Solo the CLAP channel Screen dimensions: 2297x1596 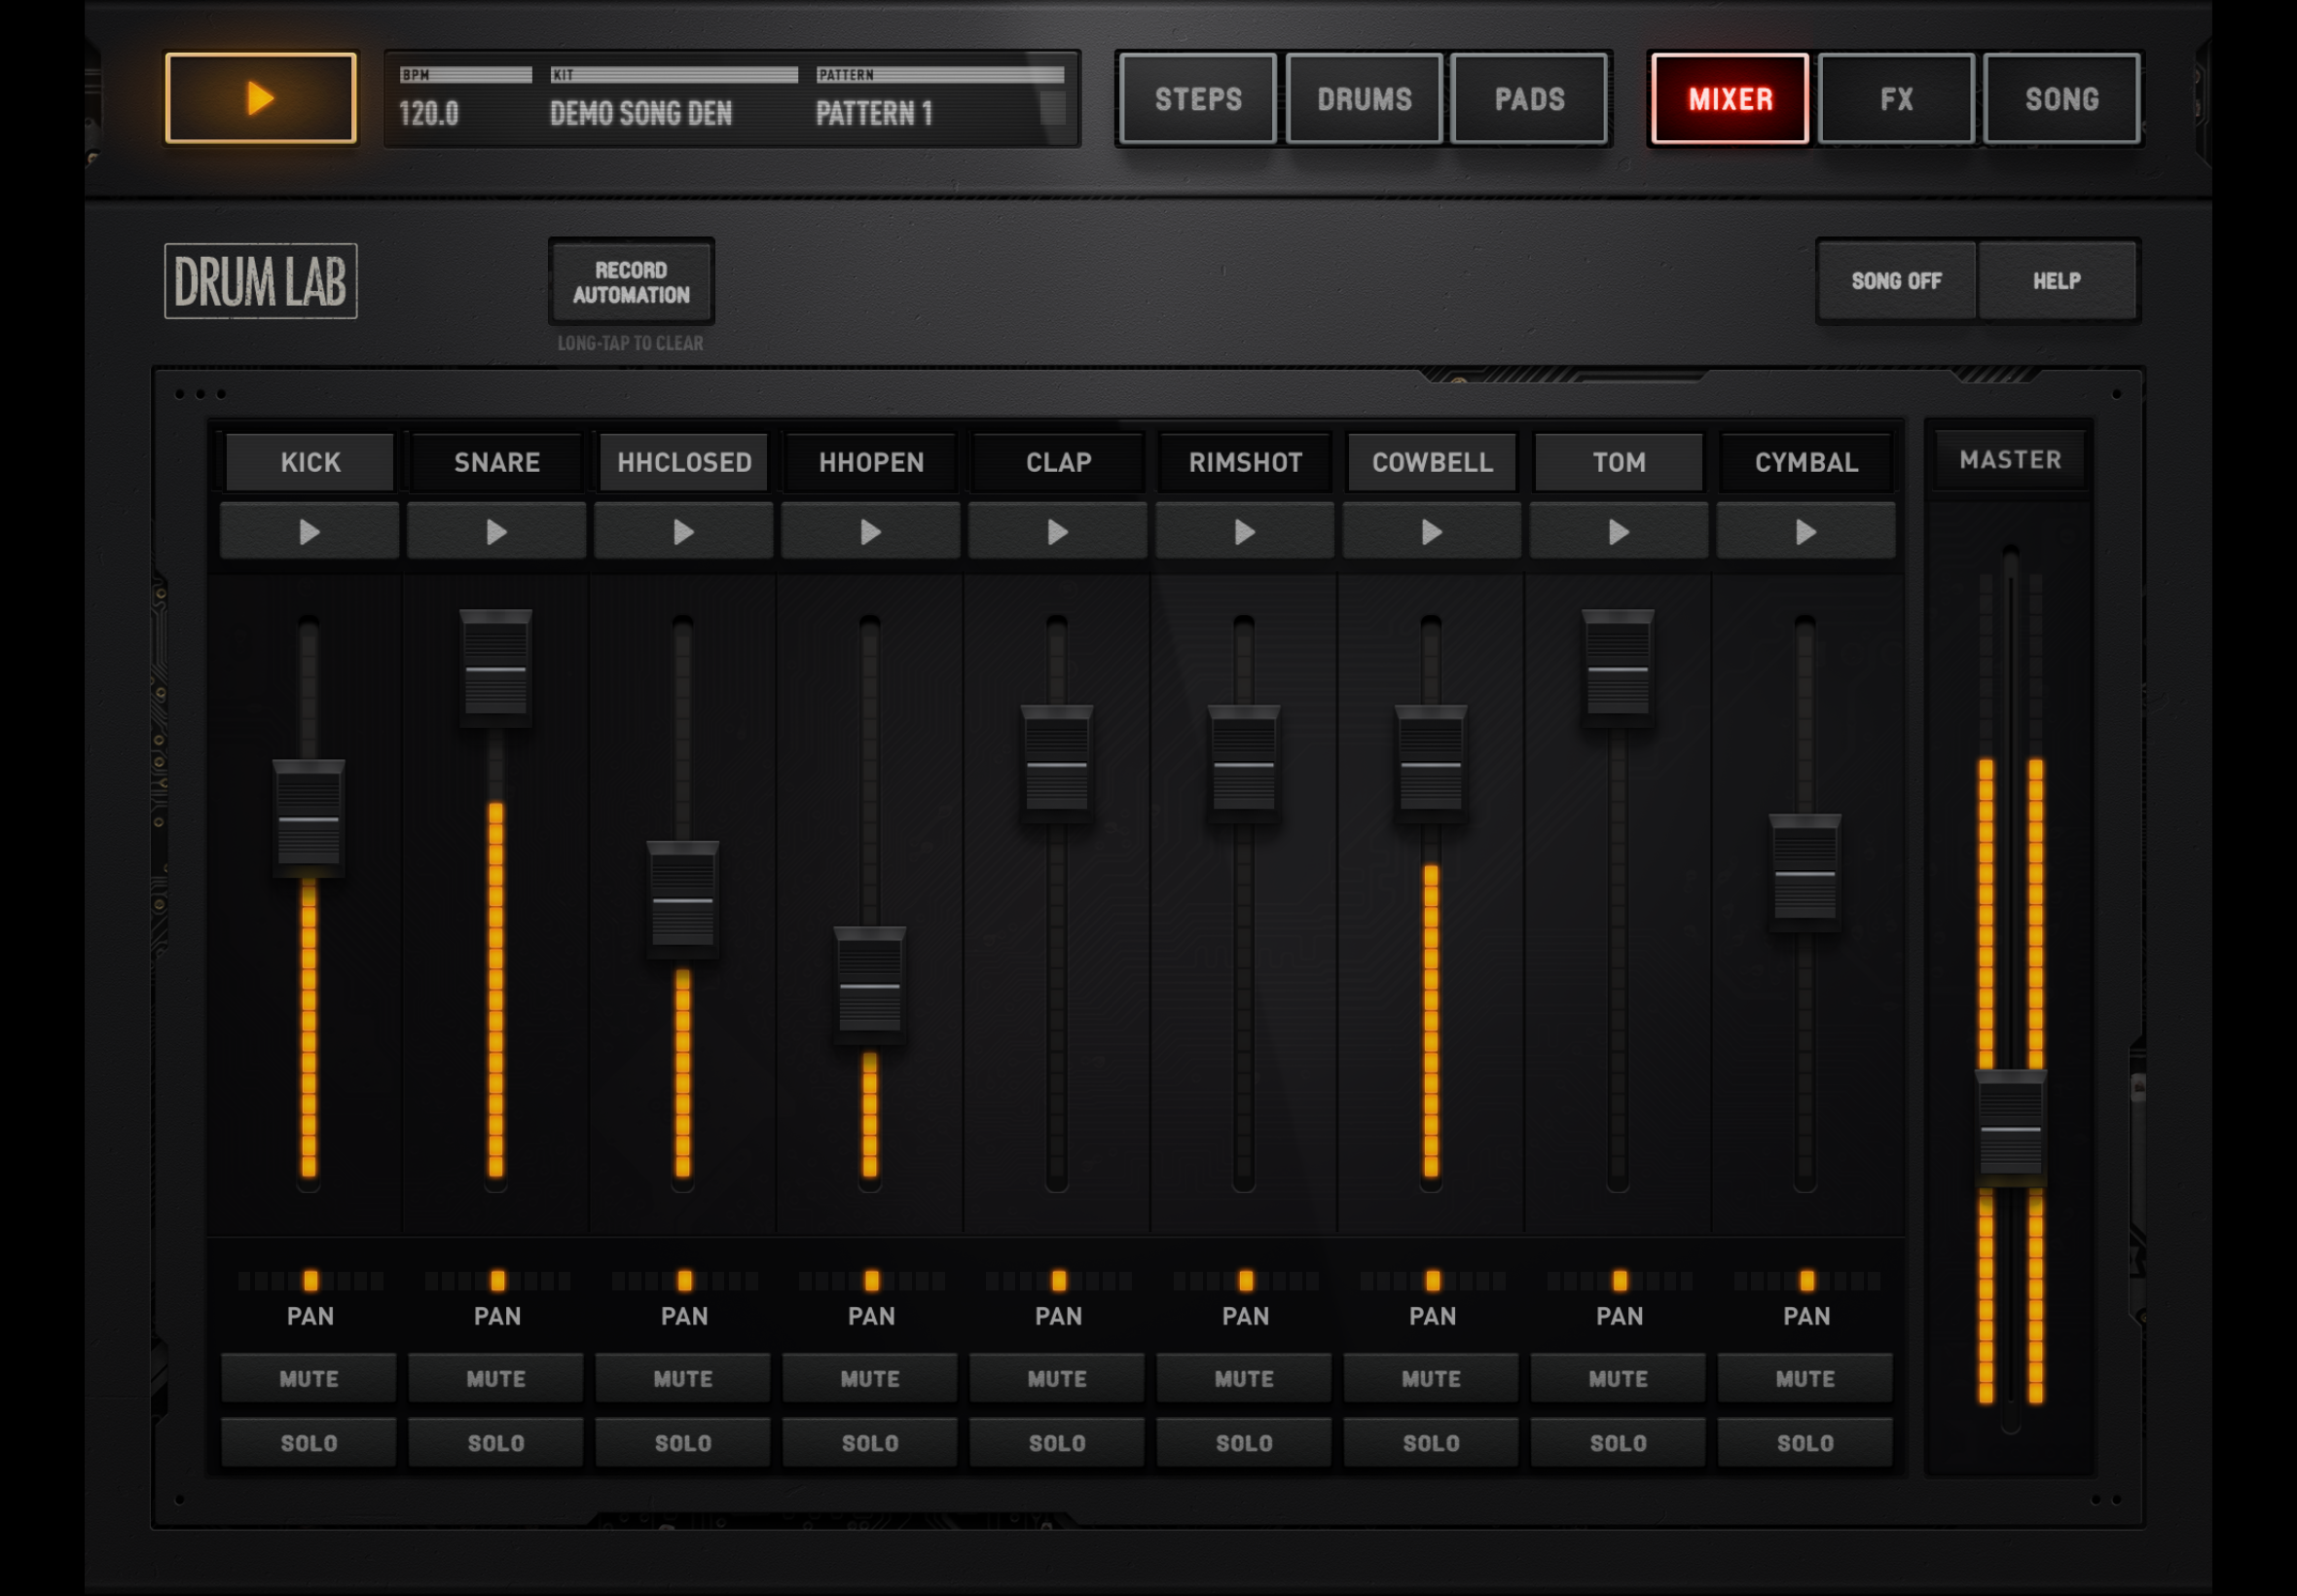[x=1057, y=1442]
